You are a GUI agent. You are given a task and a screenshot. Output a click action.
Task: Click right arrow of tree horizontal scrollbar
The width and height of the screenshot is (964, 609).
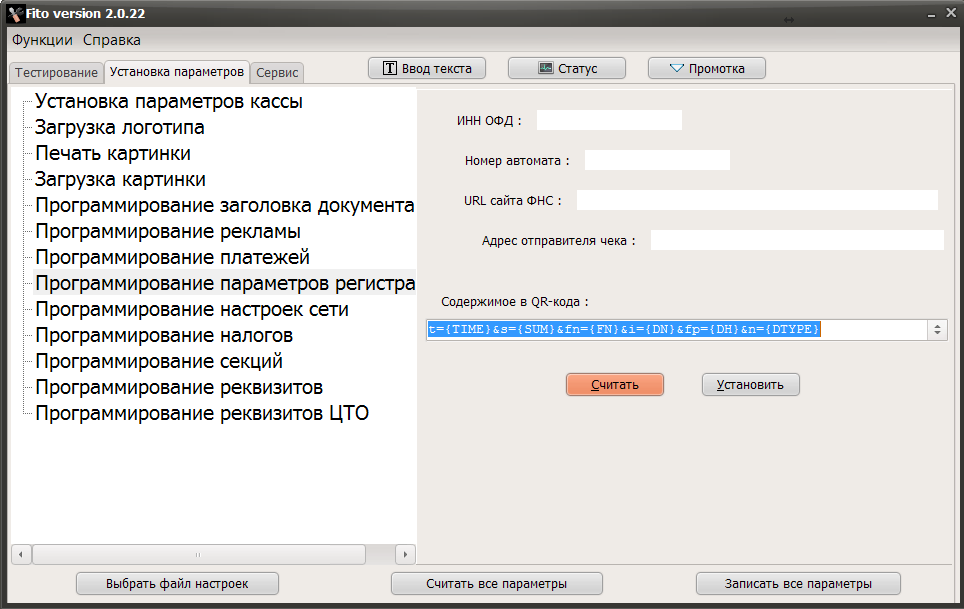[x=405, y=554]
